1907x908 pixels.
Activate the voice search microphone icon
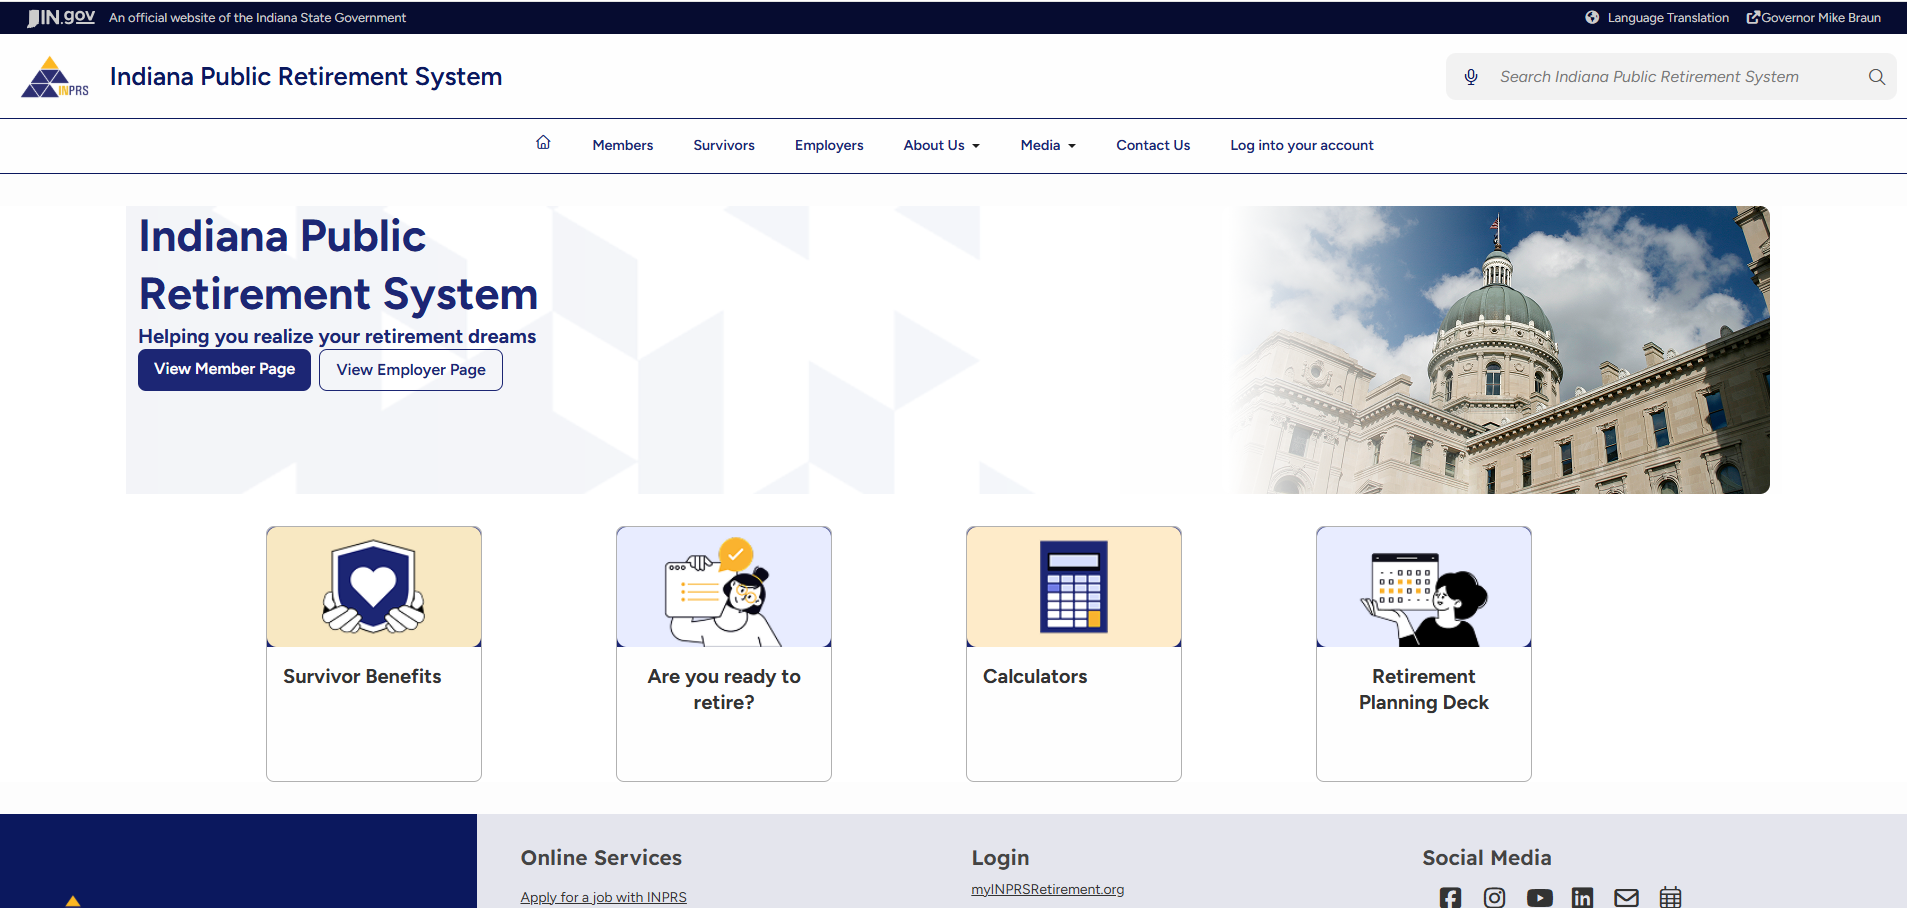coord(1471,77)
